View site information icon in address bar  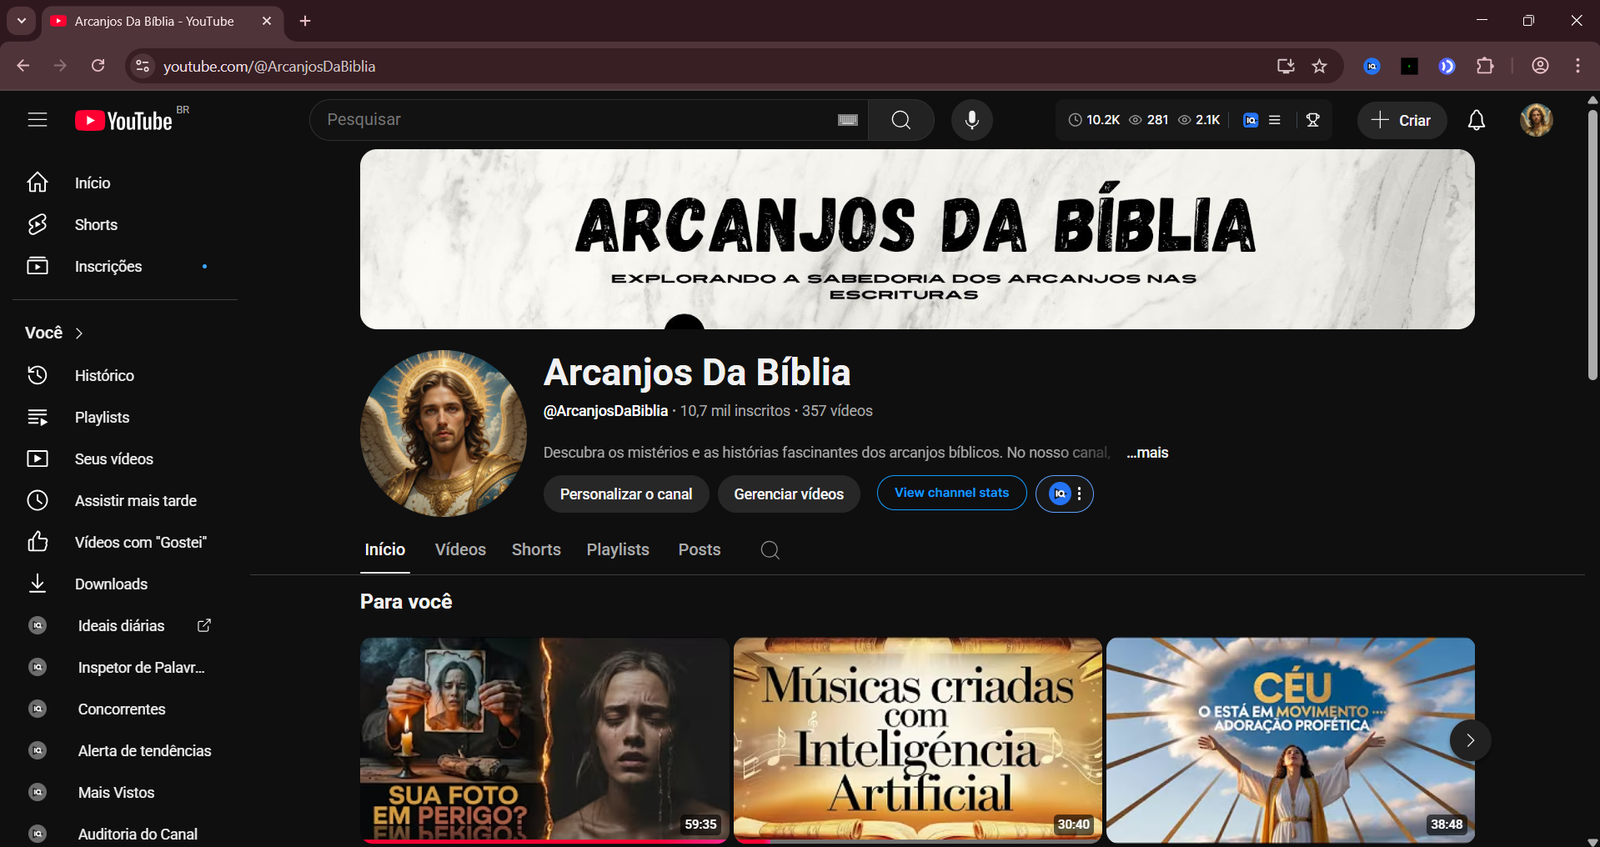tap(142, 66)
